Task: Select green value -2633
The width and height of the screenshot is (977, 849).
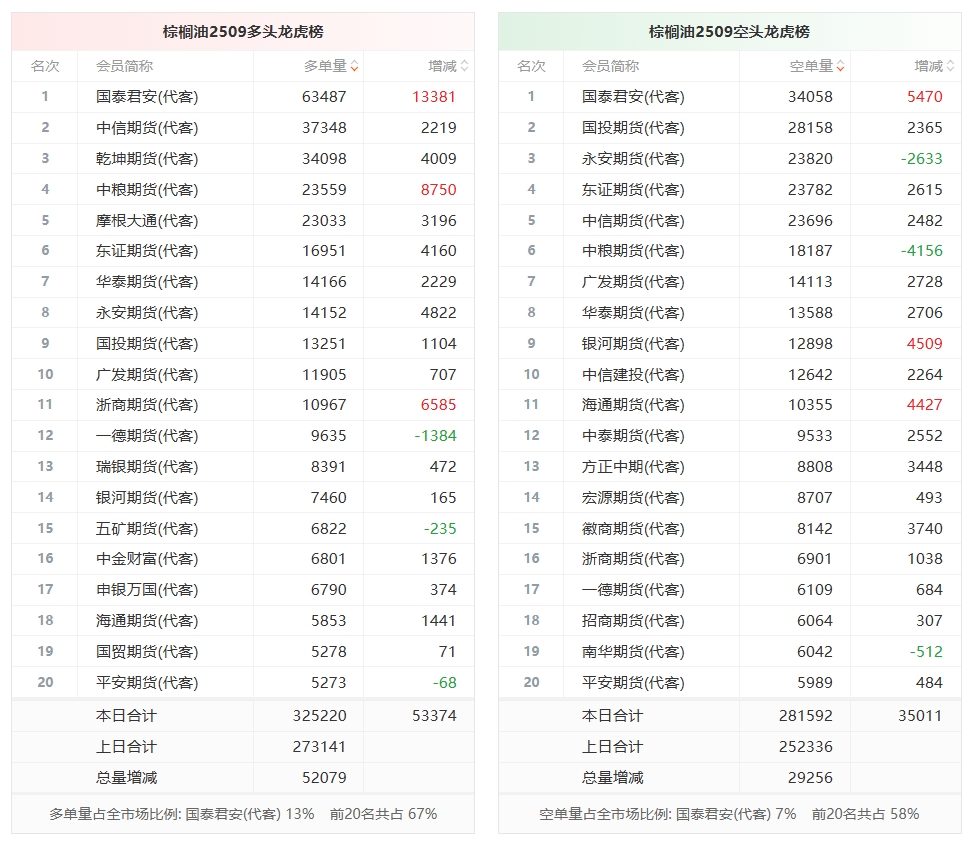Action: [x=922, y=159]
